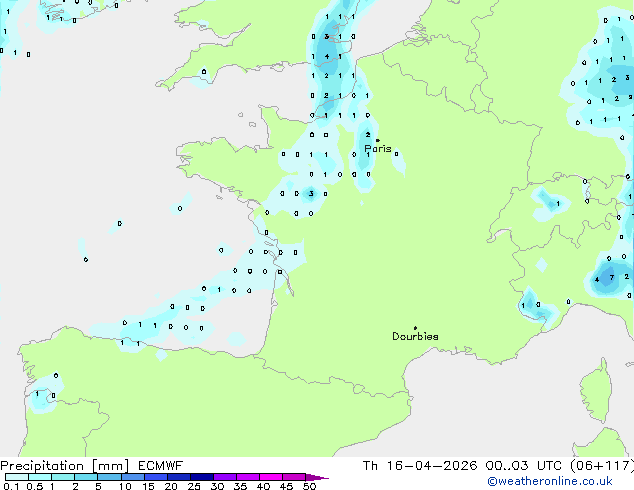Open the weatheronline.co.uk copyright link
Screen dimensions: 634x490
click(550, 481)
